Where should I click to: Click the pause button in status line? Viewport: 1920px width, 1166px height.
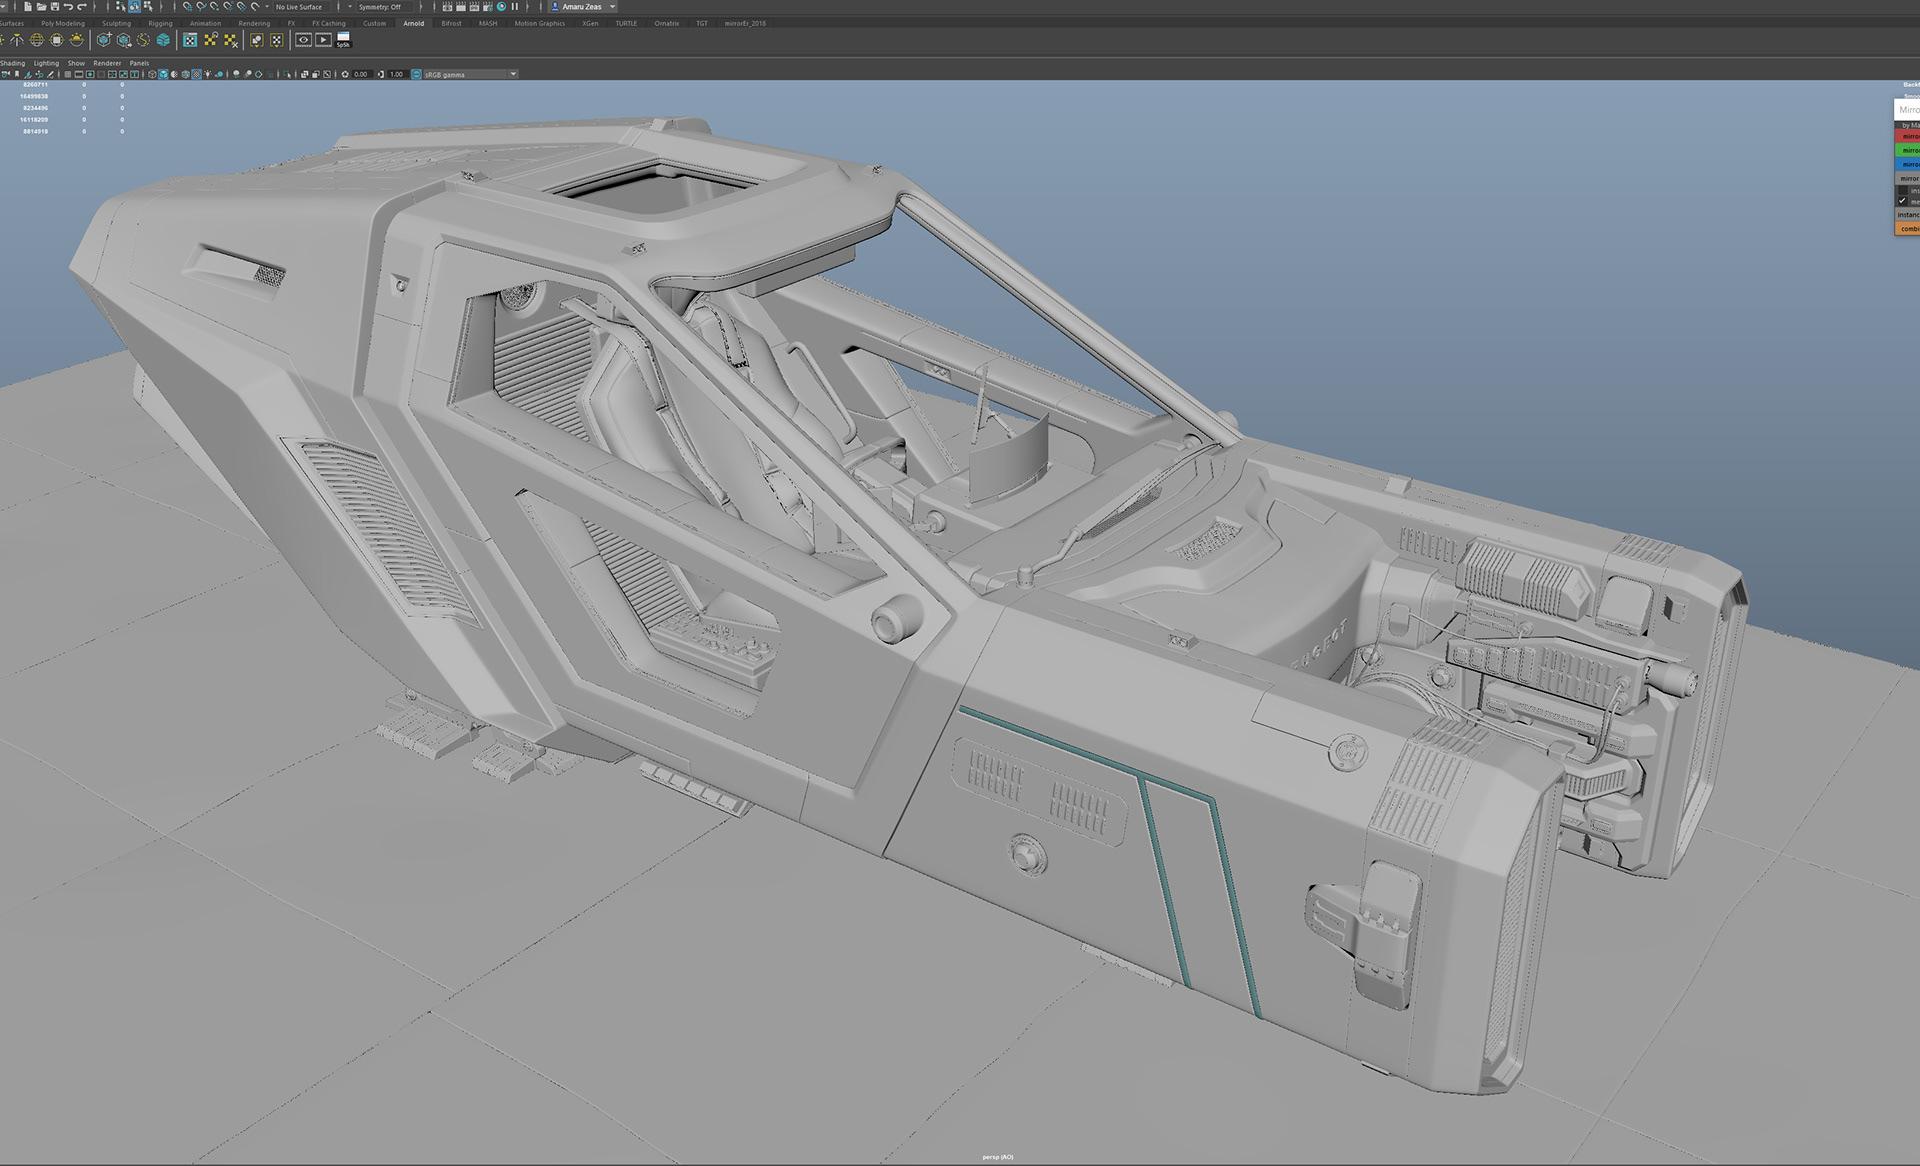click(515, 7)
